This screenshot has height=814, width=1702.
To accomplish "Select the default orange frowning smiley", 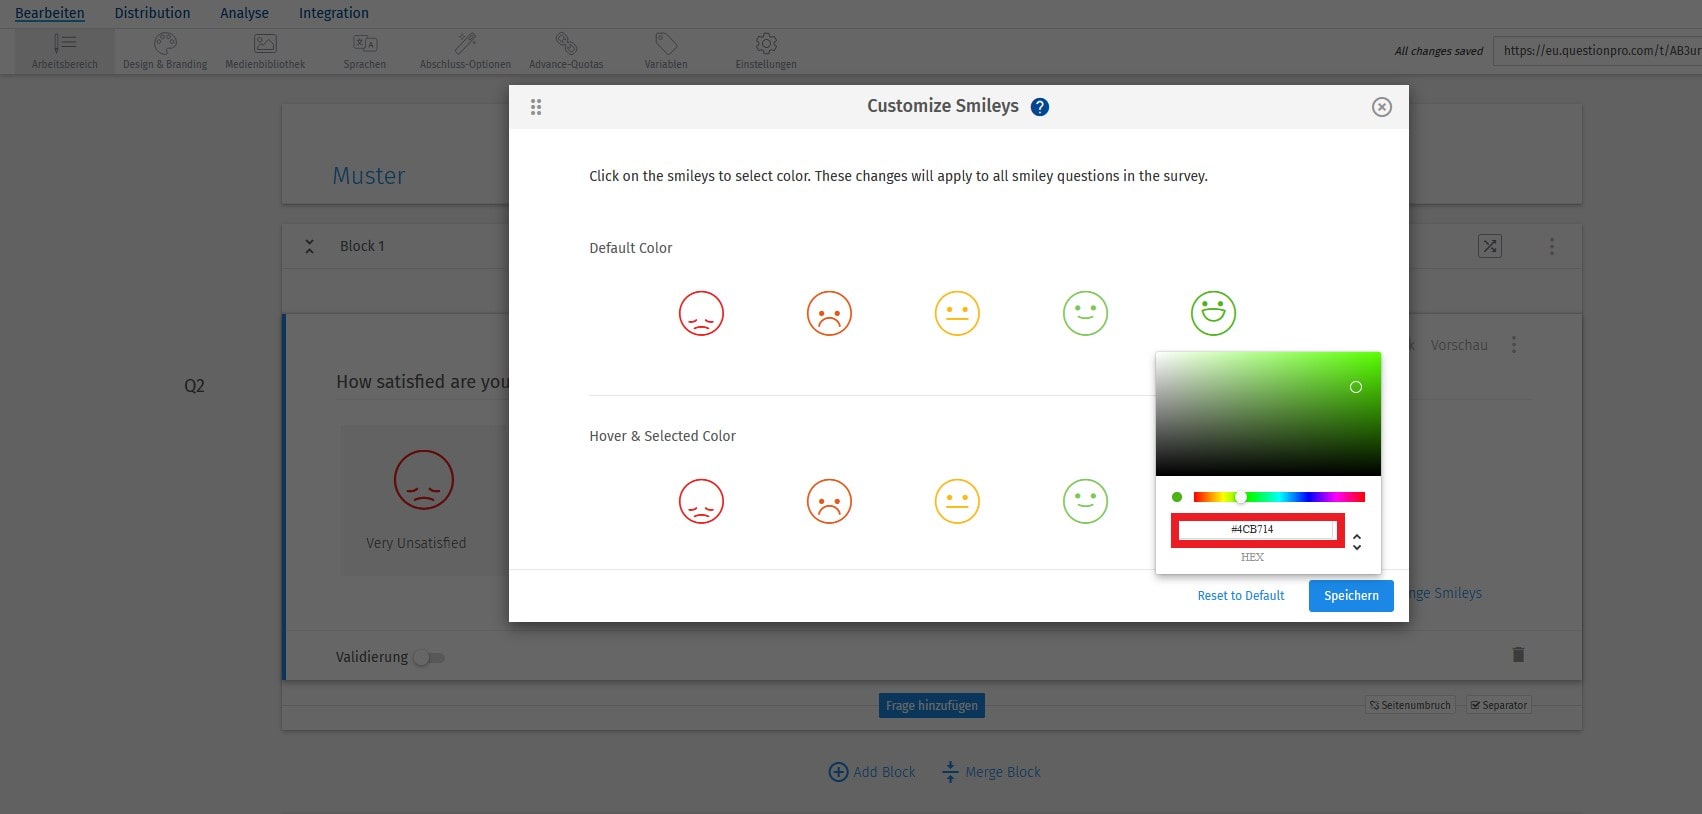I will coord(829,313).
